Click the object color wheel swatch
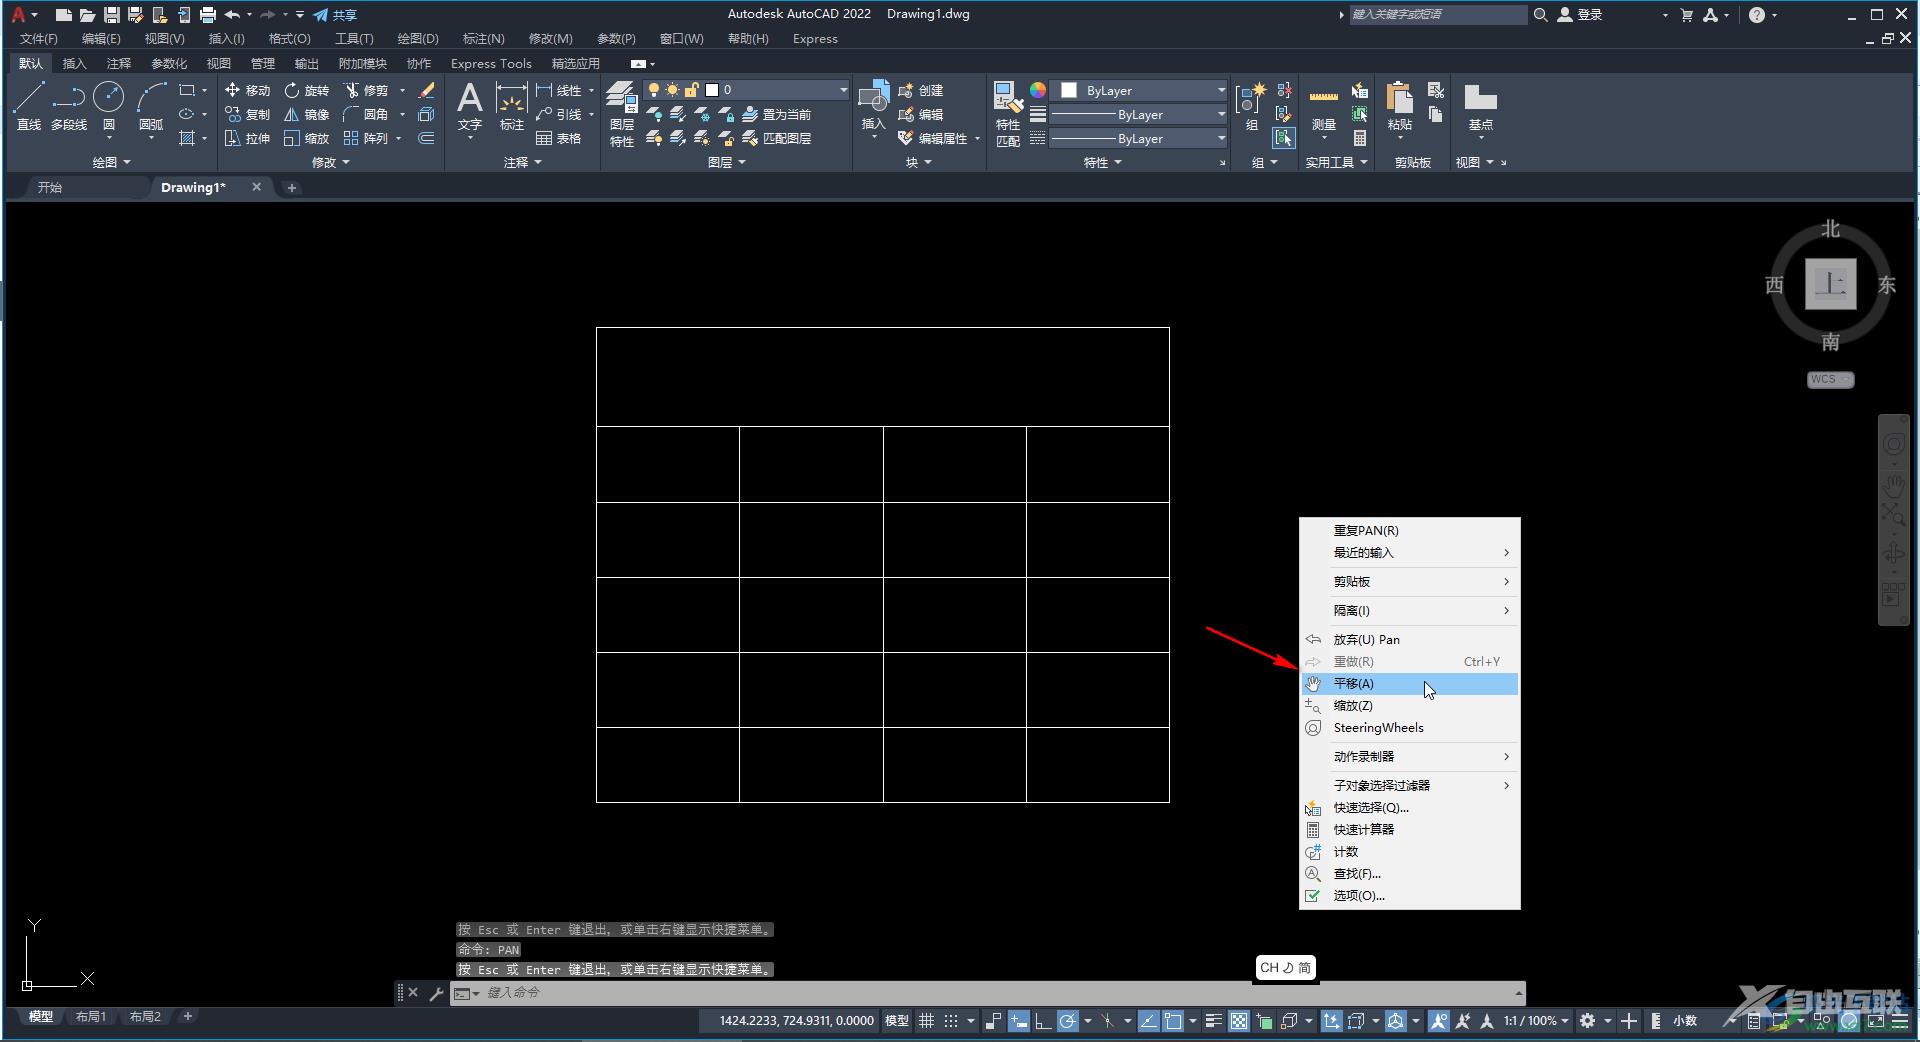The width and height of the screenshot is (1920, 1042). (1038, 90)
